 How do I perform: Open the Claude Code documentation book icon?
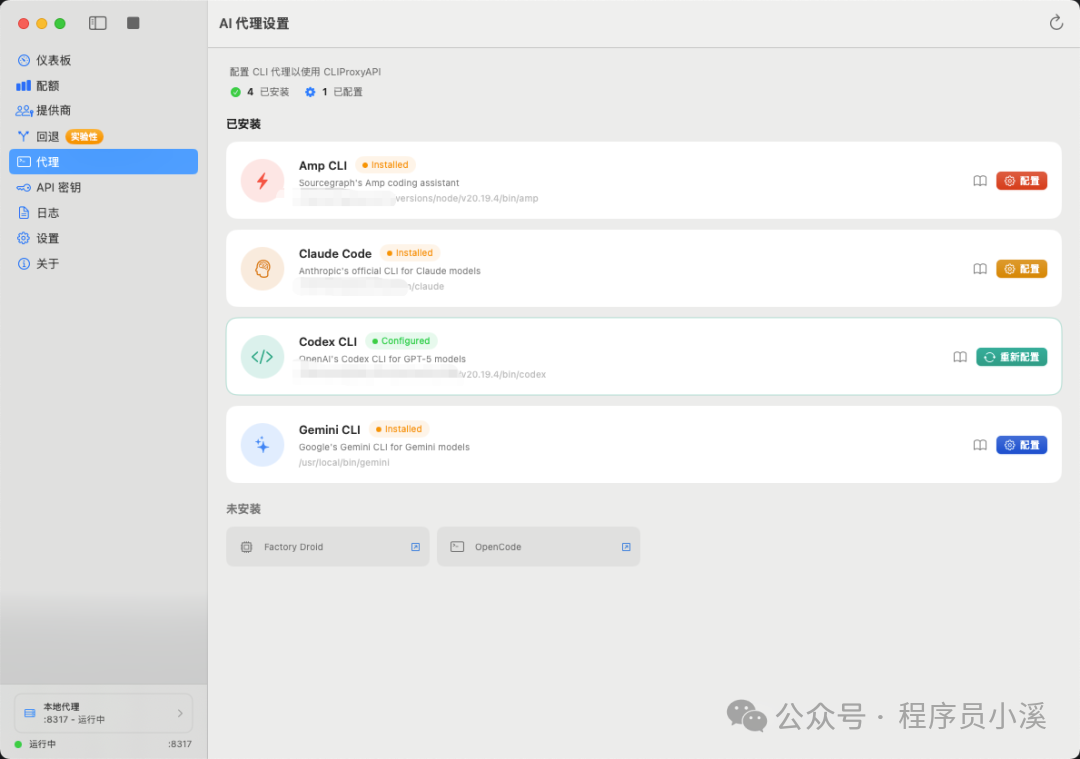coord(979,269)
